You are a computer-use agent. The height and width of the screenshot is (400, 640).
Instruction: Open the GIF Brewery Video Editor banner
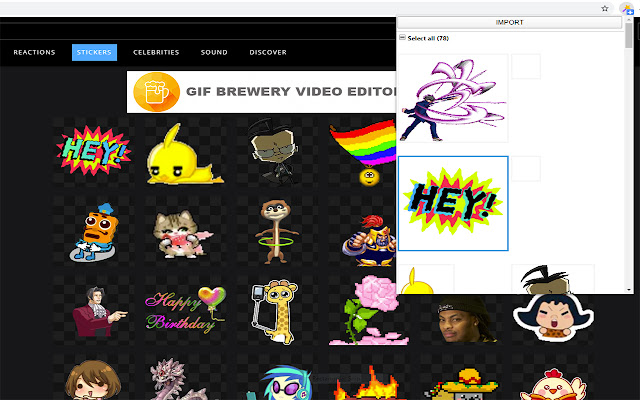click(262, 92)
